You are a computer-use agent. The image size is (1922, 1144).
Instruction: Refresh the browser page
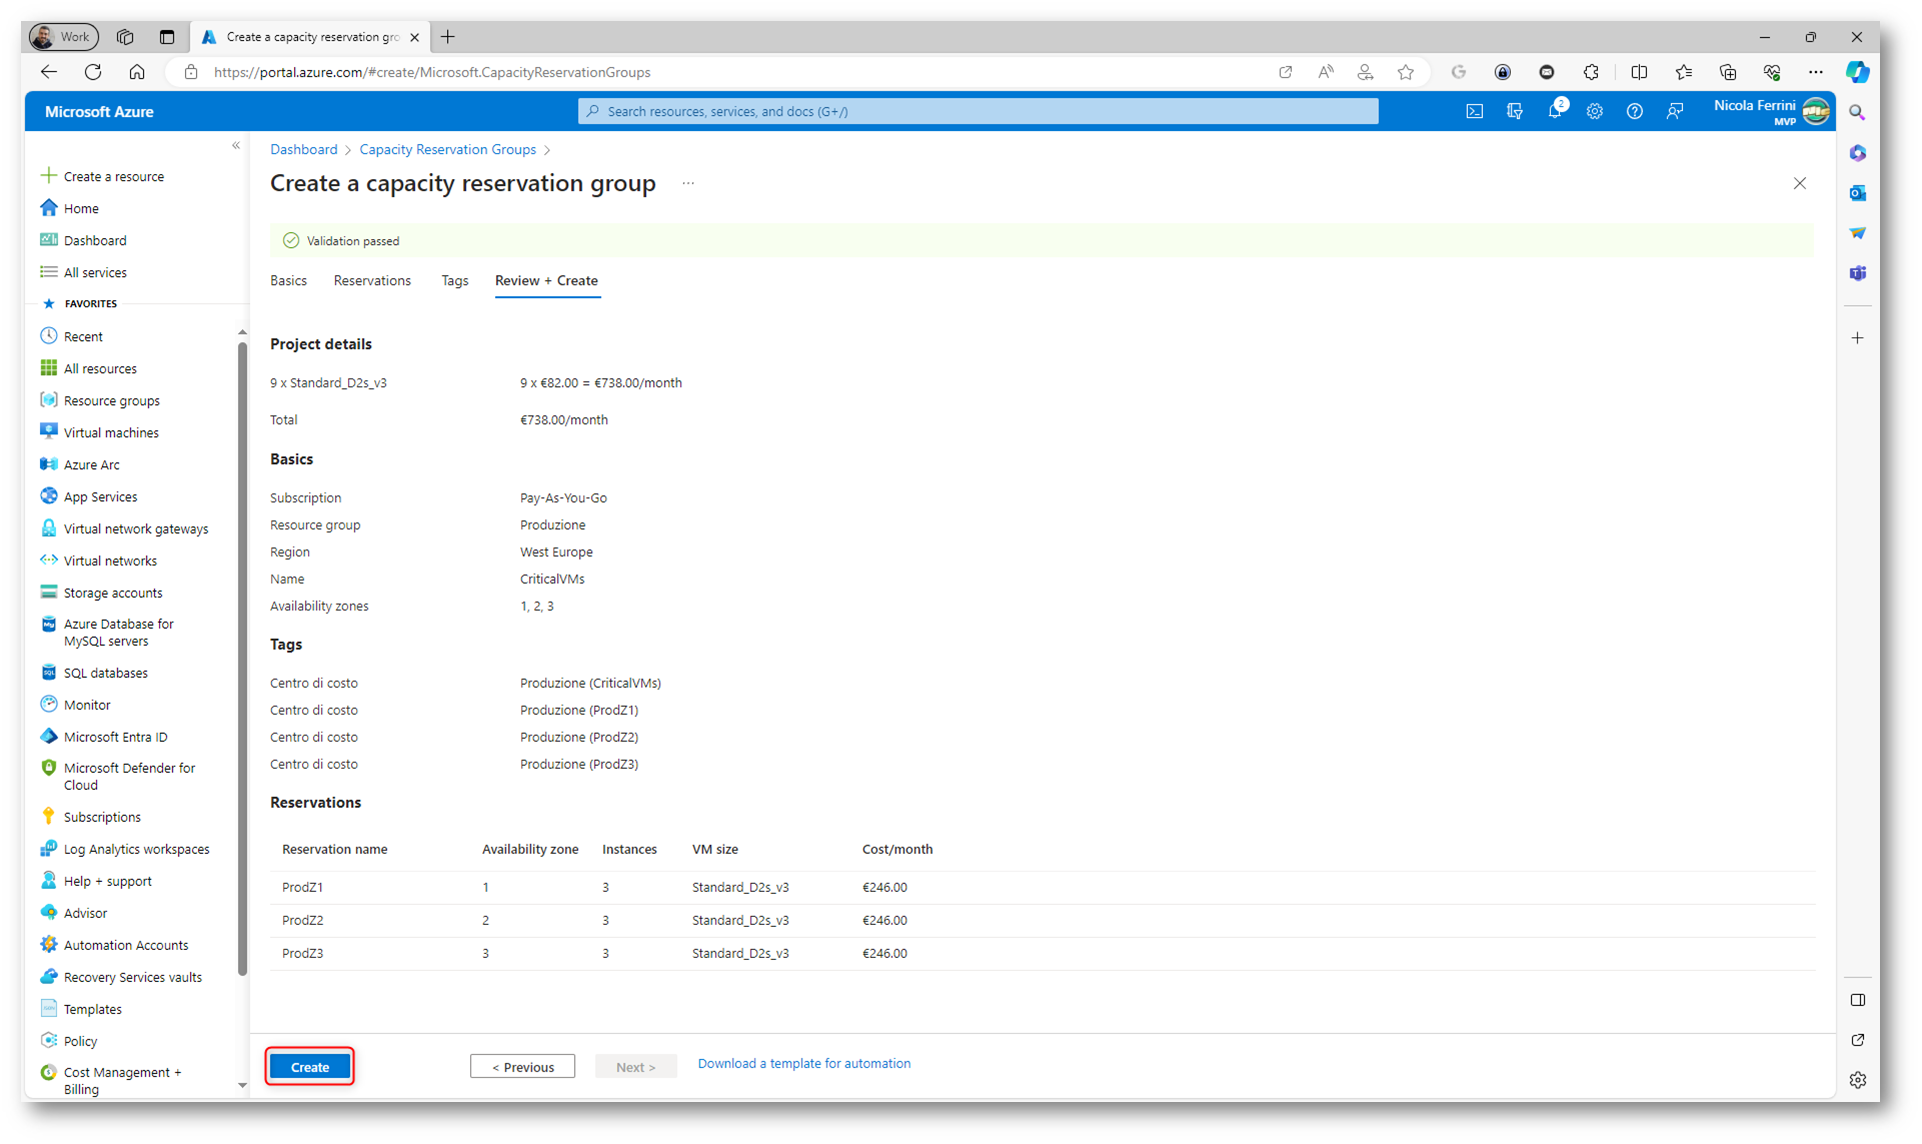point(93,72)
